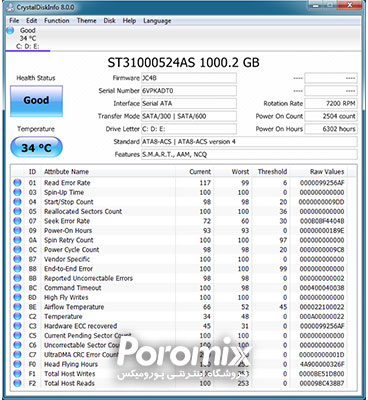Viewport: 368px width, 400px height.
Task: Click the Interface field Serial ATA
Action: pyautogui.click(x=189, y=103)
